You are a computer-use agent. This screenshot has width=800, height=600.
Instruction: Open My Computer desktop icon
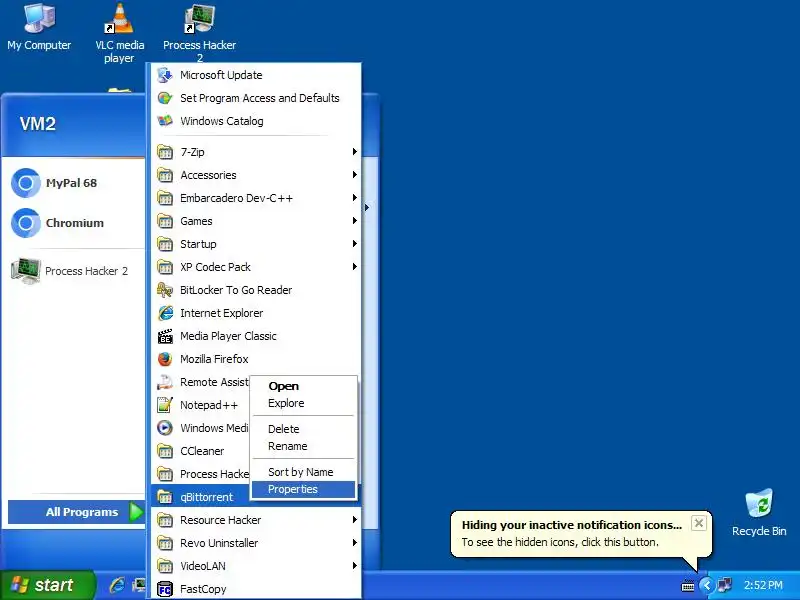coord(39,27)
